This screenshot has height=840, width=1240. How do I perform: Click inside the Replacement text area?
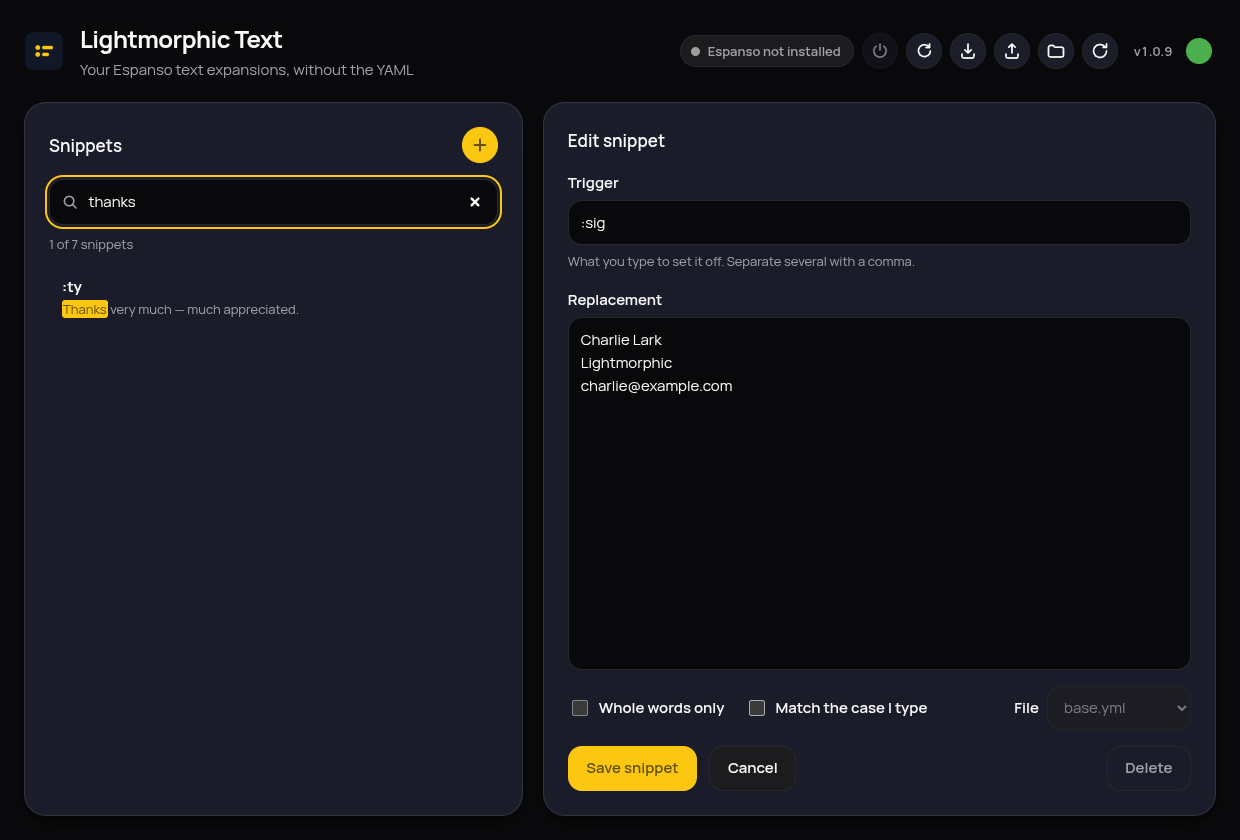[879, 494]
